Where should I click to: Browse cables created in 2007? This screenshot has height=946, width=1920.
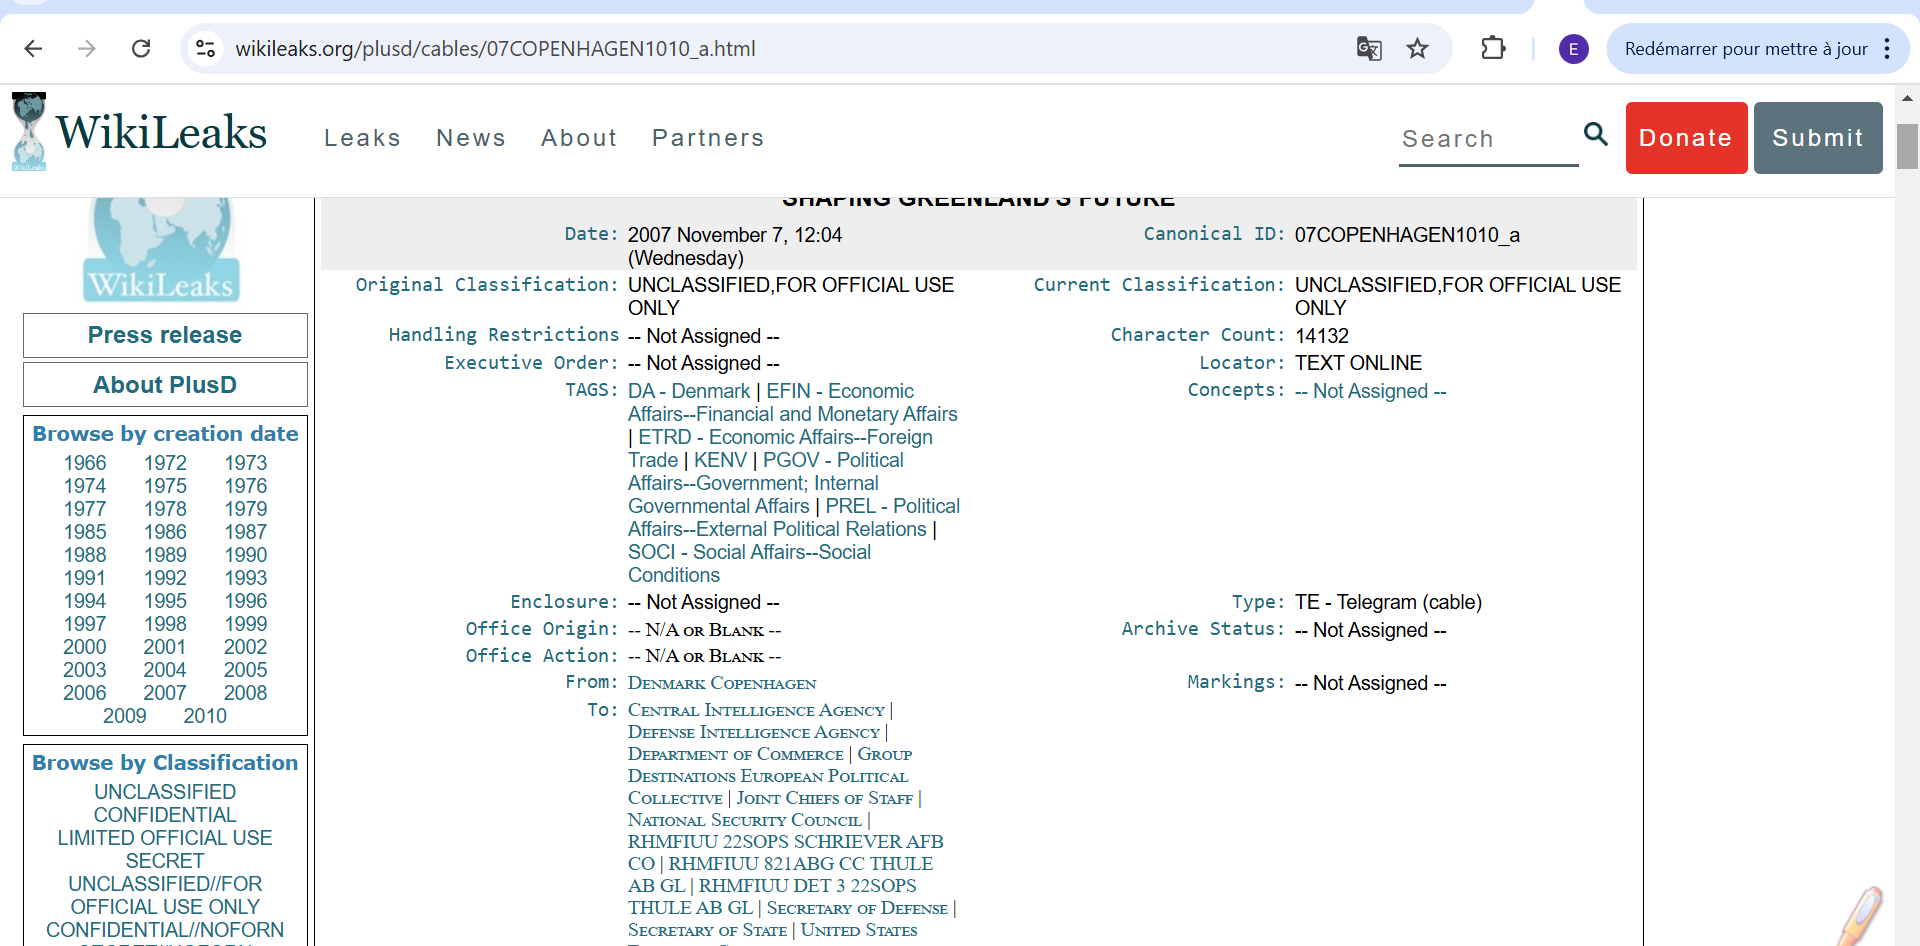[165, 693]
